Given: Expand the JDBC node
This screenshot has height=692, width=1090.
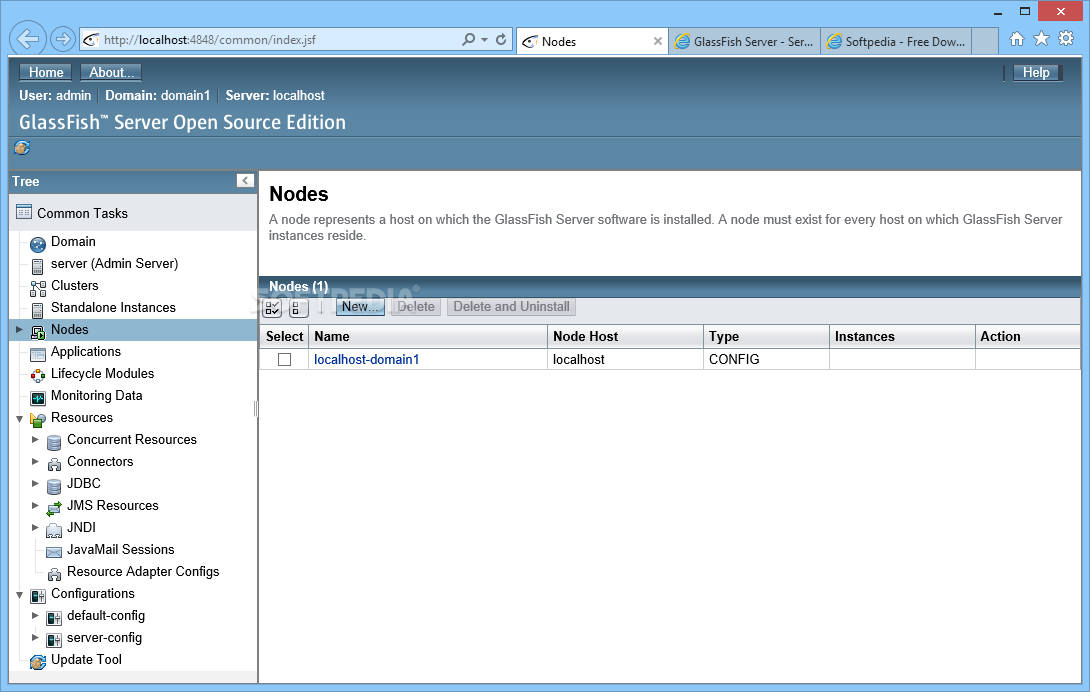Looking at the screenshot, I should pyautogui.click(x=35, y=483).
